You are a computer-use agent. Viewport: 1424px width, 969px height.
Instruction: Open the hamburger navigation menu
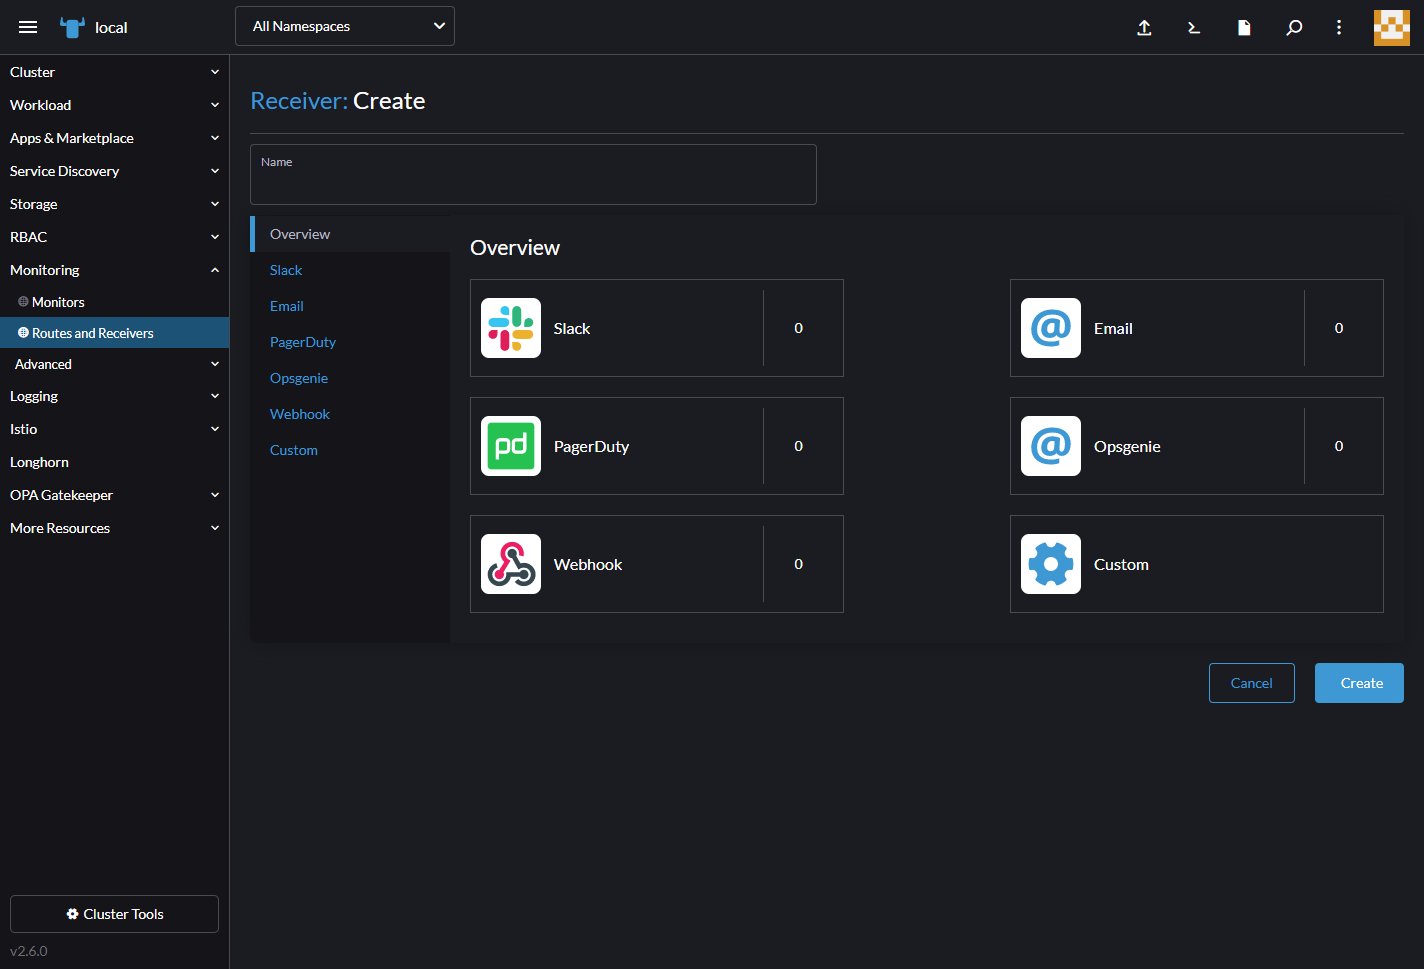point(28,27)
